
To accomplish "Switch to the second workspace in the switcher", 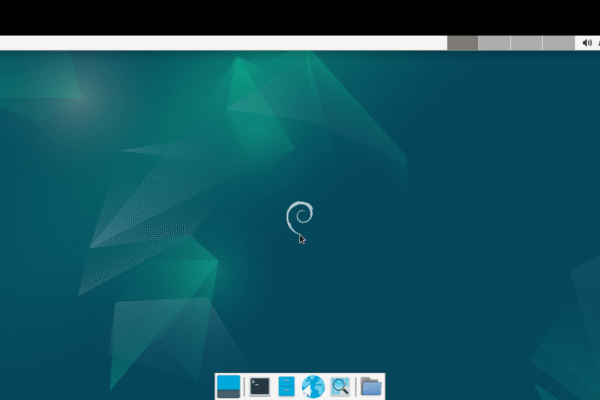I will (x=494, y=43).
